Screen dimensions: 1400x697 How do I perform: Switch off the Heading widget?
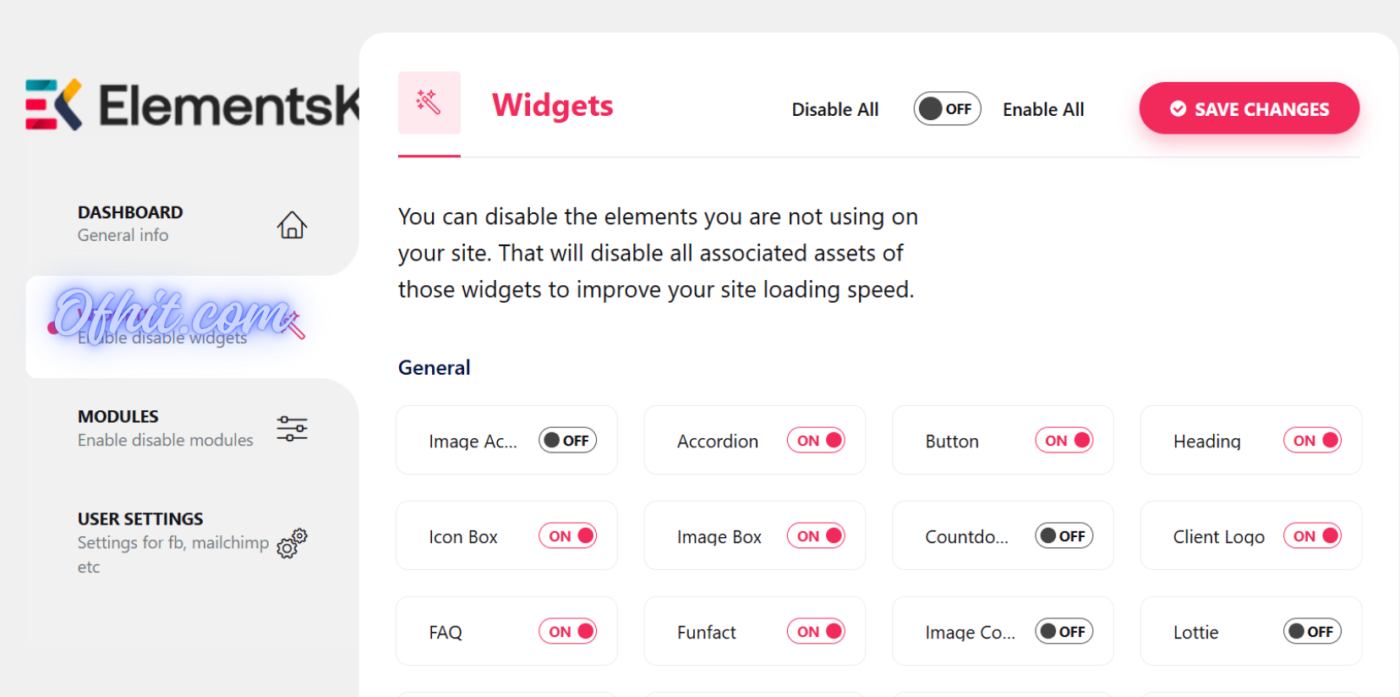coord(1311,440)
